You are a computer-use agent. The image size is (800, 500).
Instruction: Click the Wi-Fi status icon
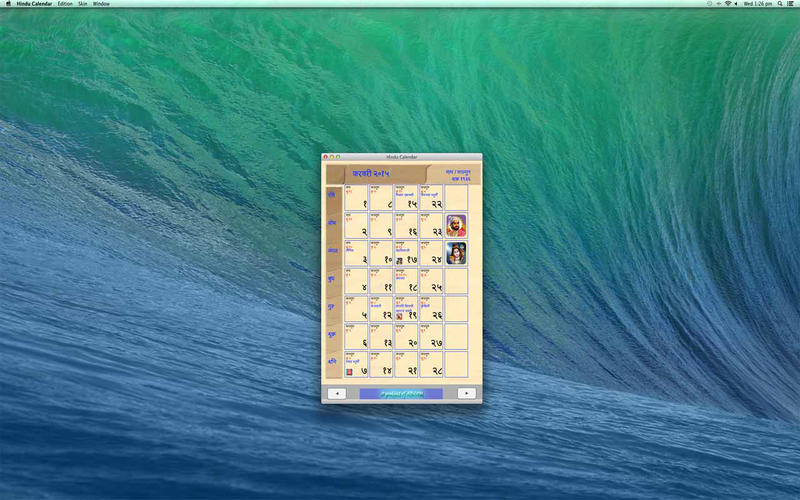click(728, 4)
